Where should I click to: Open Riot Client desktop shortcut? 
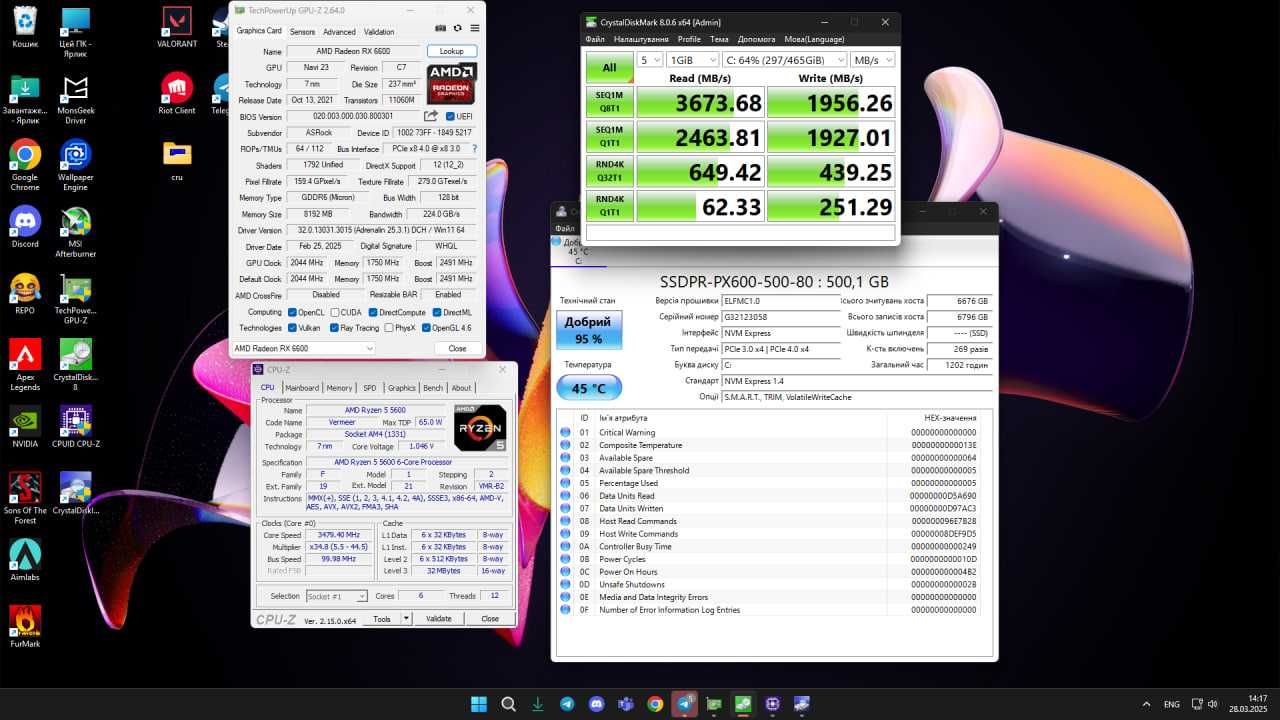pyautogui.click(x=177, y=94)
